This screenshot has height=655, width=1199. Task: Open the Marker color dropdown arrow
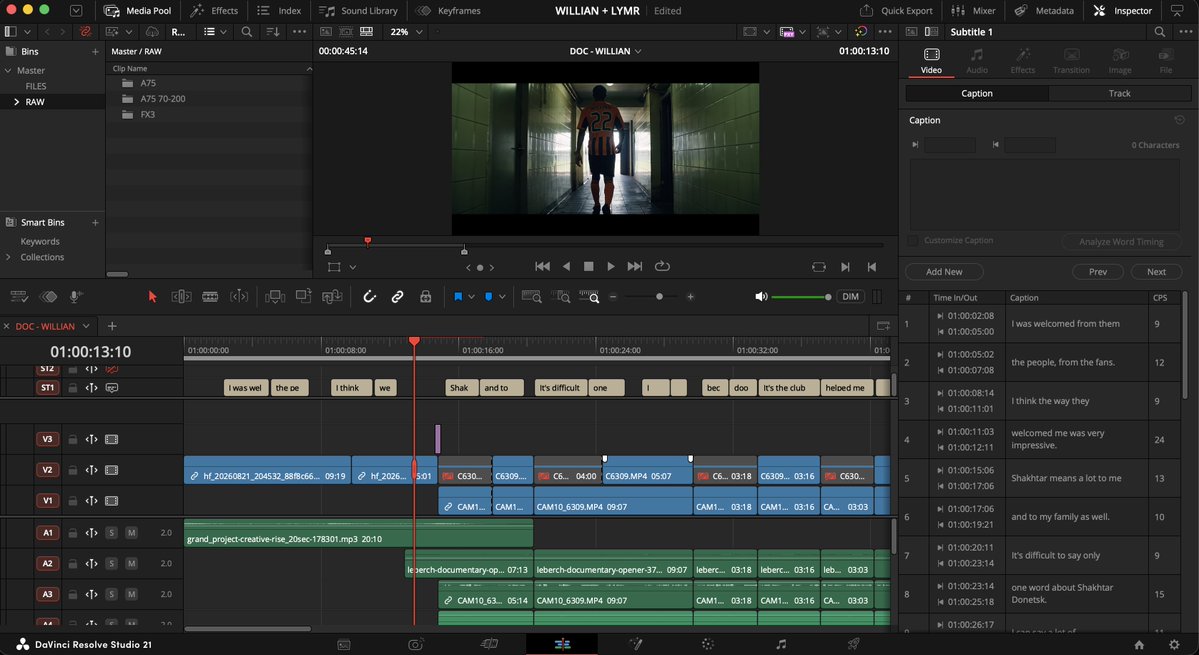click(x=502, y=297)
